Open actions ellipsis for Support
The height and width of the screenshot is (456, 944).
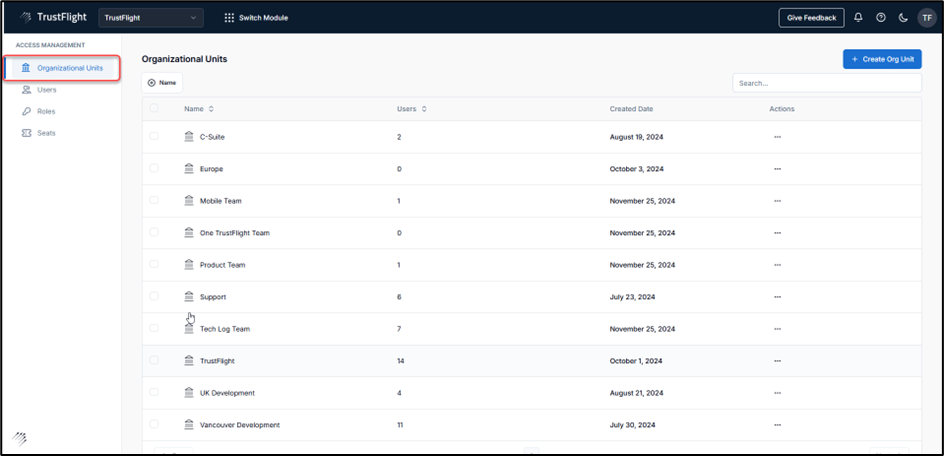pos(777,296)
